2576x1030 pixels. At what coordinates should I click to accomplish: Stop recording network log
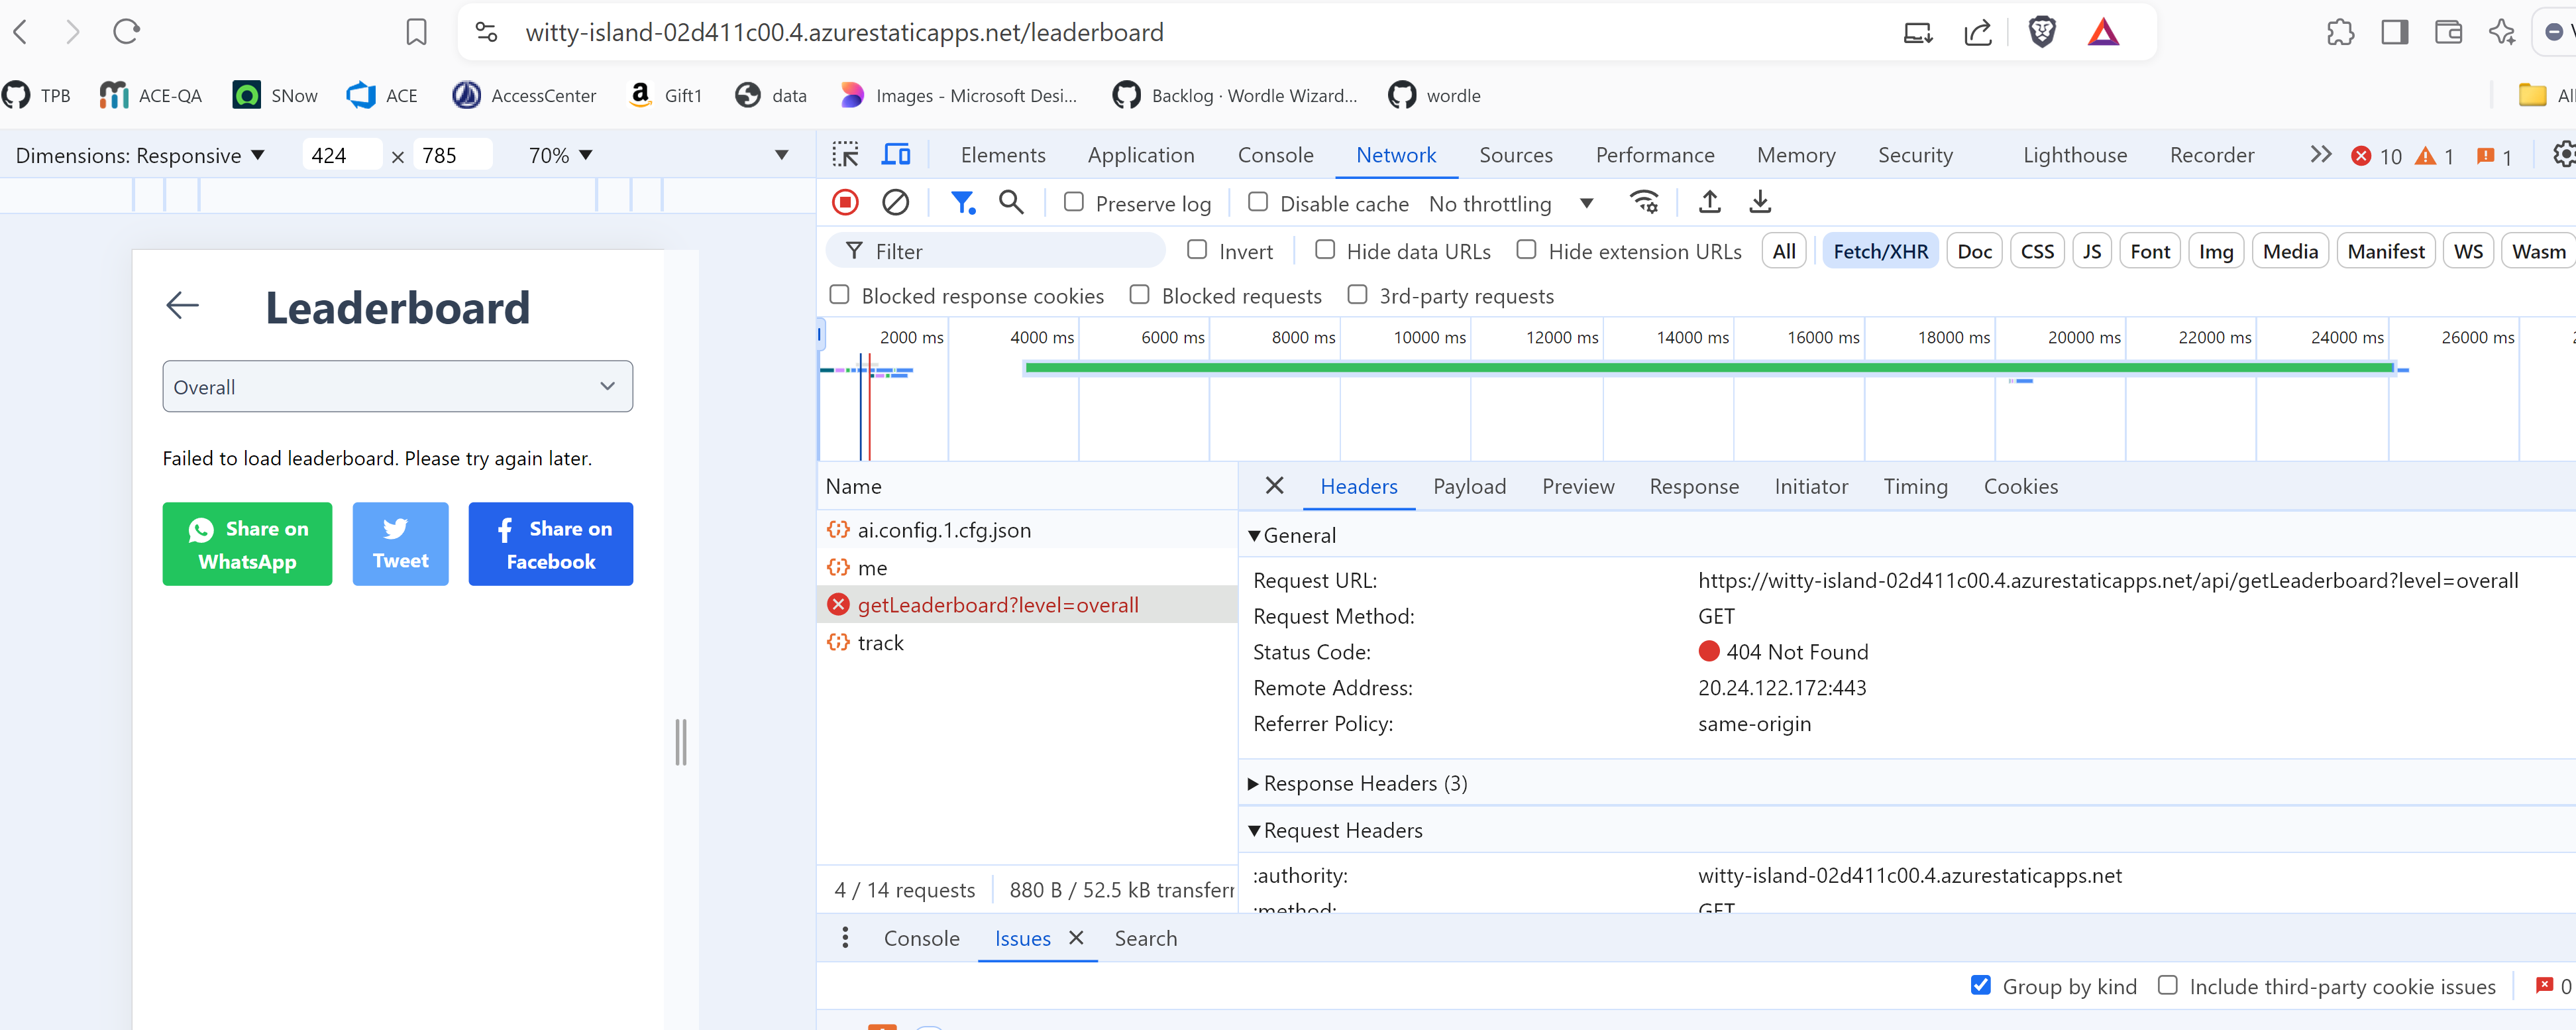845,203
